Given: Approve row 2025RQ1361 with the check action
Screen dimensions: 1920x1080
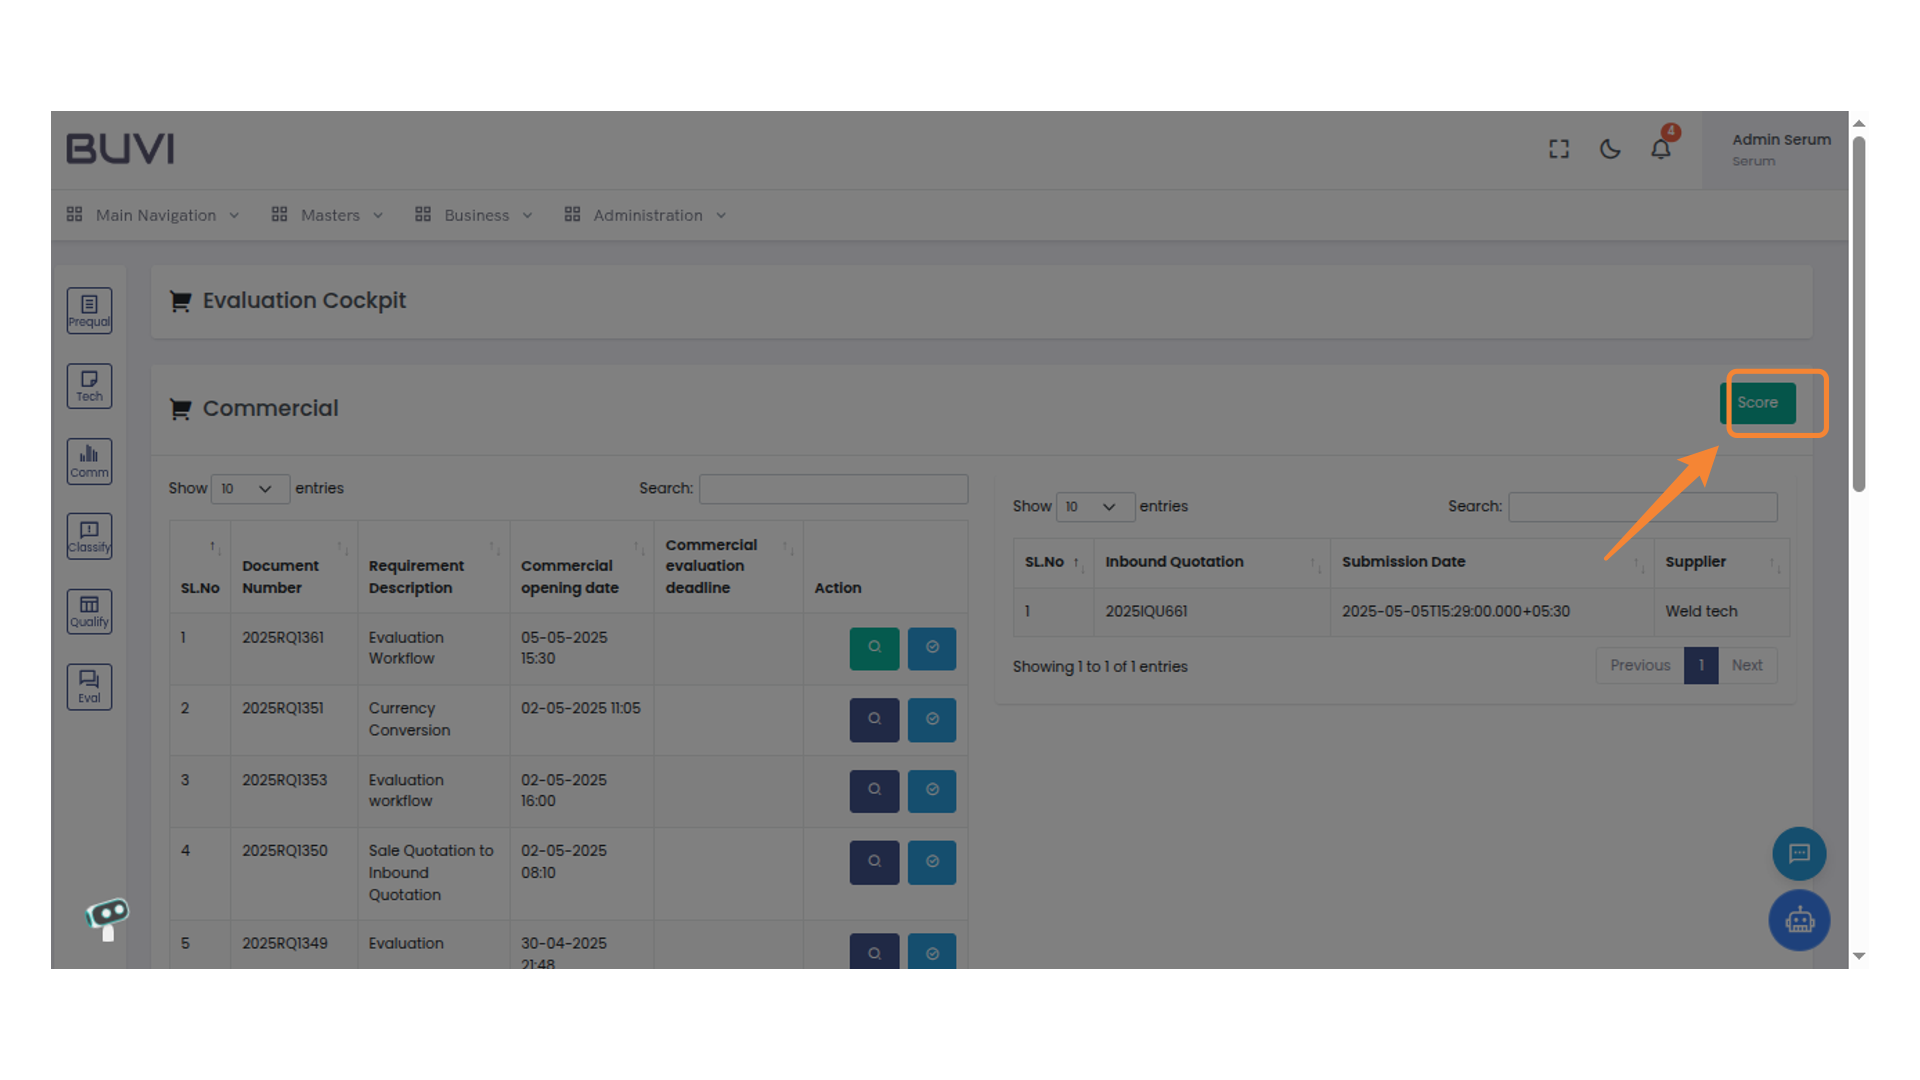Looking at the screenshot, I should (931, 648).
